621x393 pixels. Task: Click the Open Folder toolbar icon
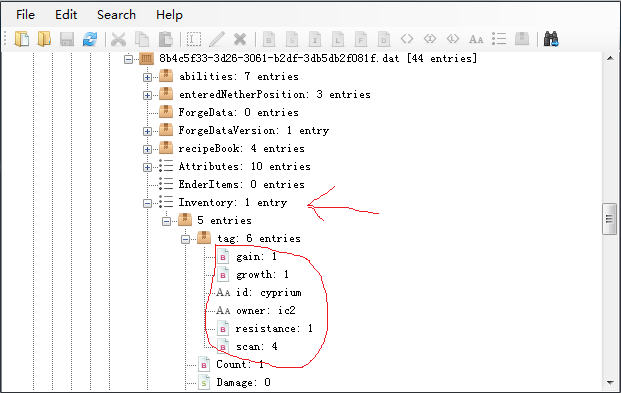(44, 39)
